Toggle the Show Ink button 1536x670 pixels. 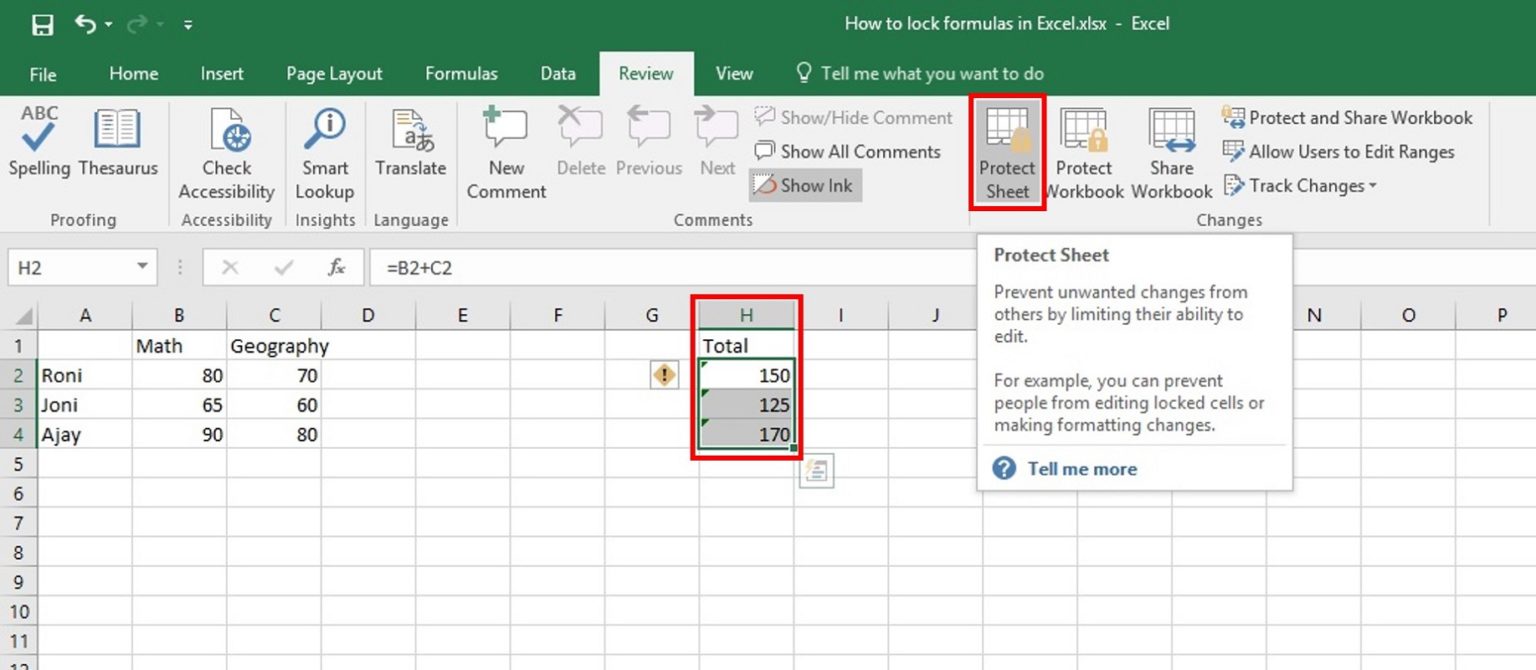coord(805,185)
